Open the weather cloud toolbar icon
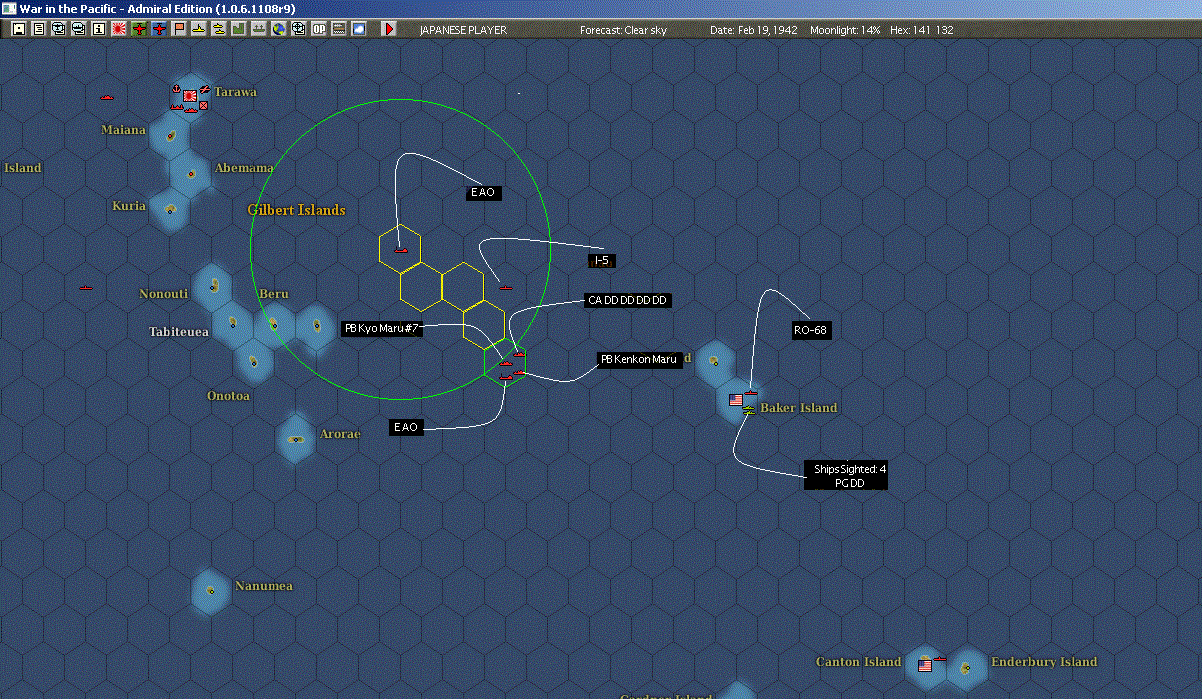The width and height of the screenshot is (1202, 699). click(359, 29)
